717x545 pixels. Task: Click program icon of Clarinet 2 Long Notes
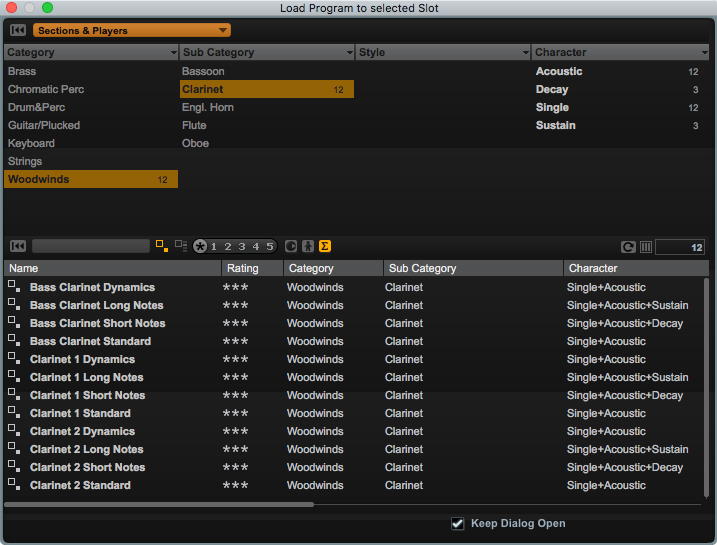click(14, 448)
